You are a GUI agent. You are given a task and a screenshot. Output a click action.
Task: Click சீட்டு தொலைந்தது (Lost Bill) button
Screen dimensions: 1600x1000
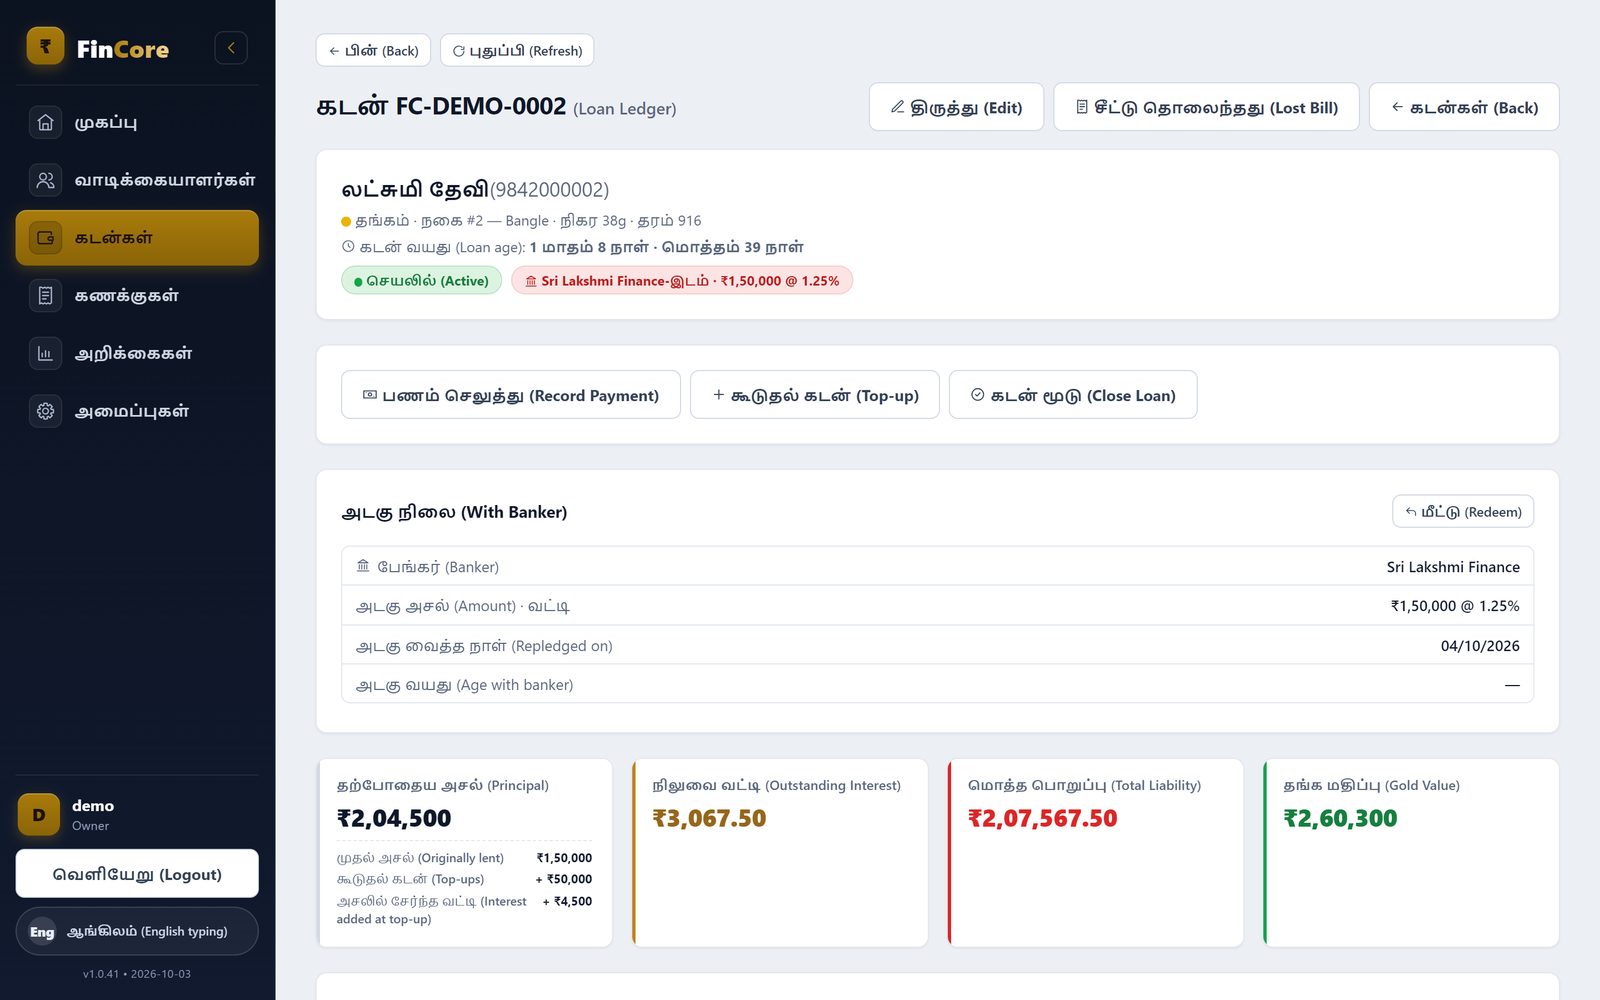1206,107
